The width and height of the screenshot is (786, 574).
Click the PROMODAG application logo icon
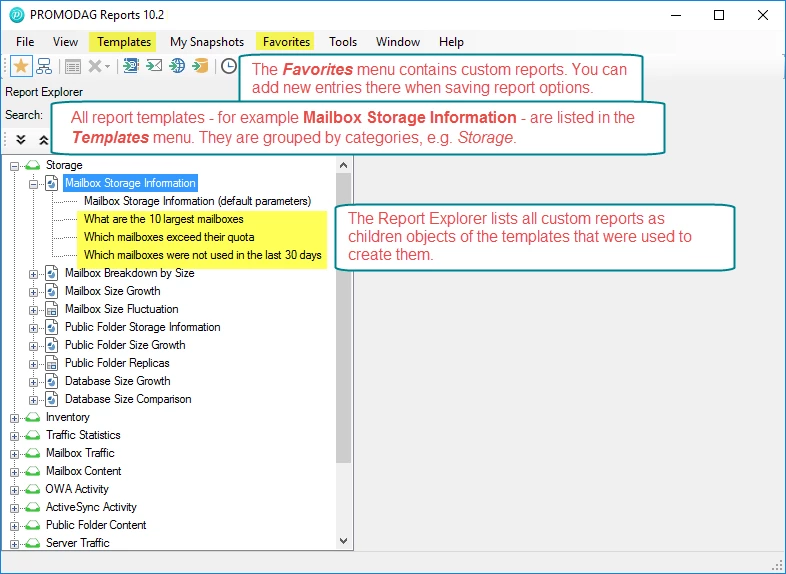17,15
